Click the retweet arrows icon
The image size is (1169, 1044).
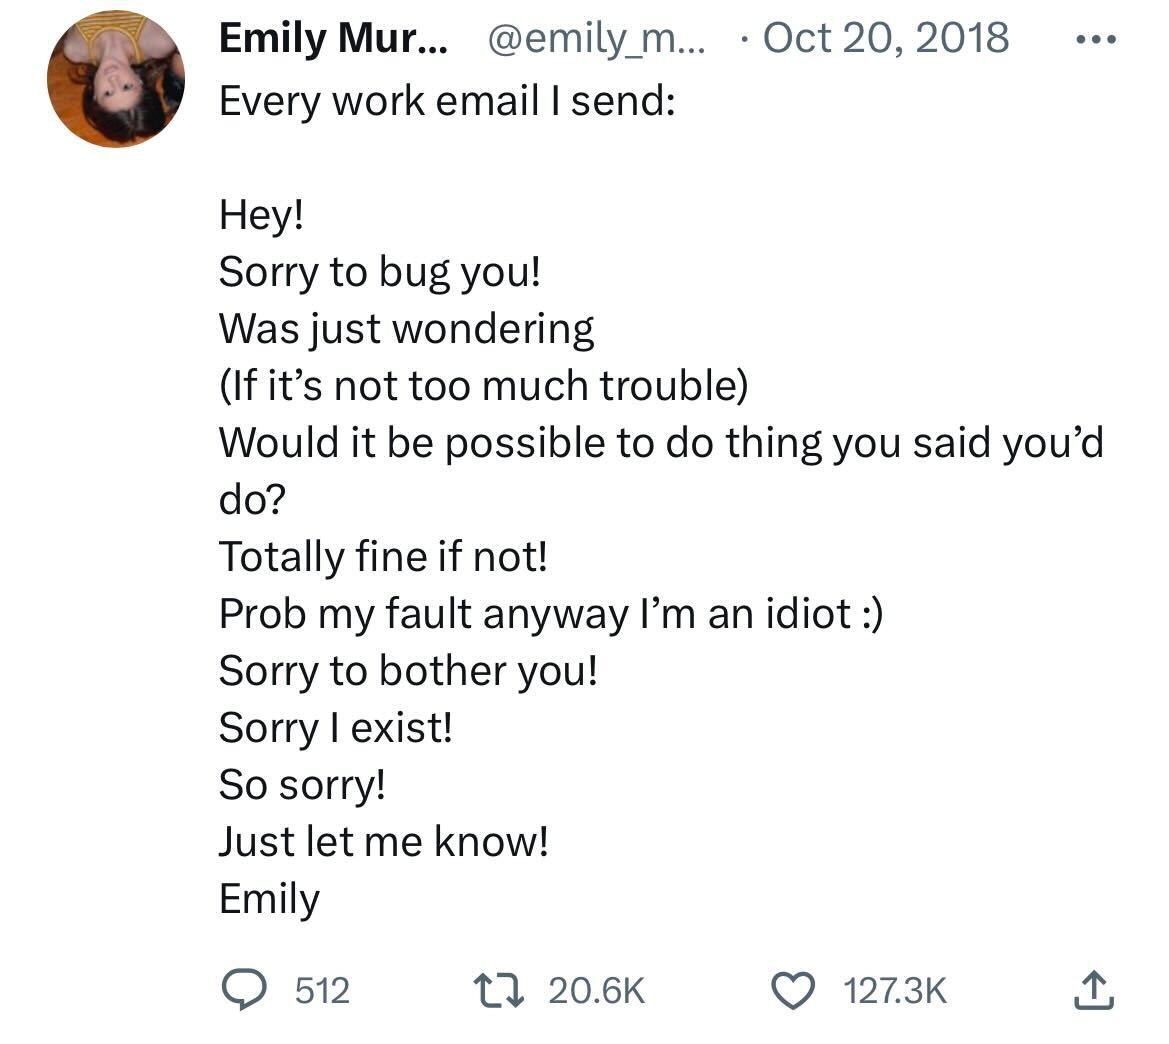click(499, 990)
